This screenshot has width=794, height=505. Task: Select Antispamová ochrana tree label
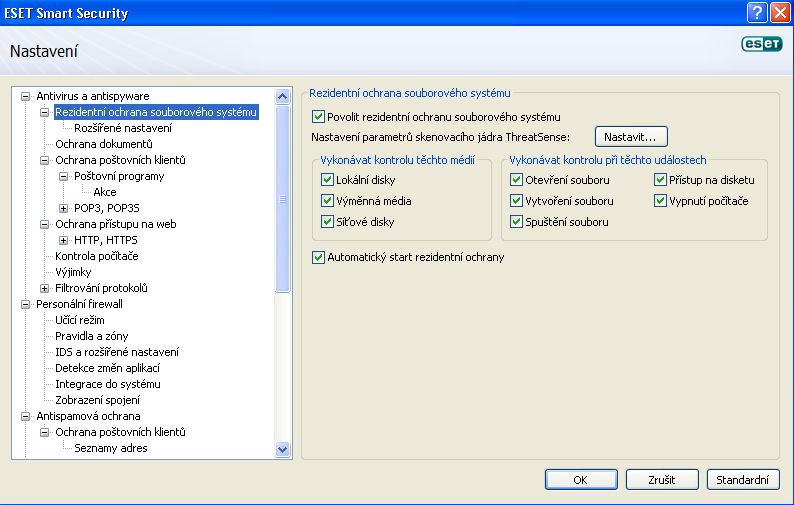[x=88, y=416]
